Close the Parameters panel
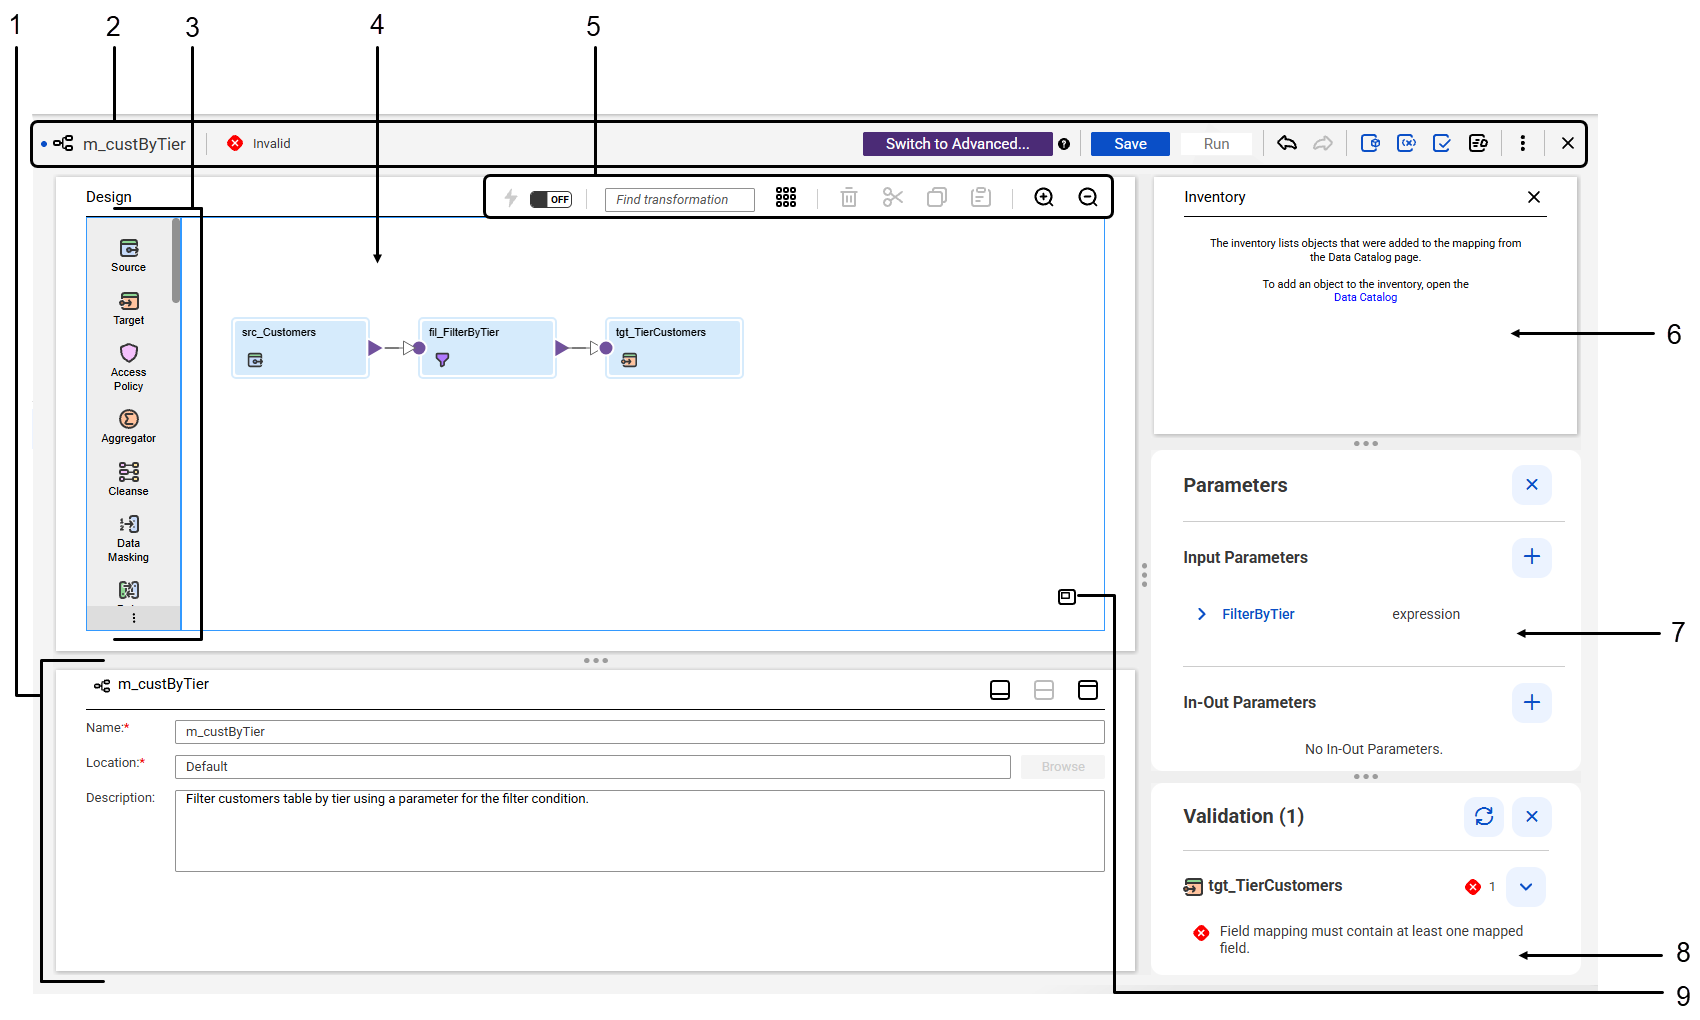Screen dimensions: 1700x1020 [1532, 485]
